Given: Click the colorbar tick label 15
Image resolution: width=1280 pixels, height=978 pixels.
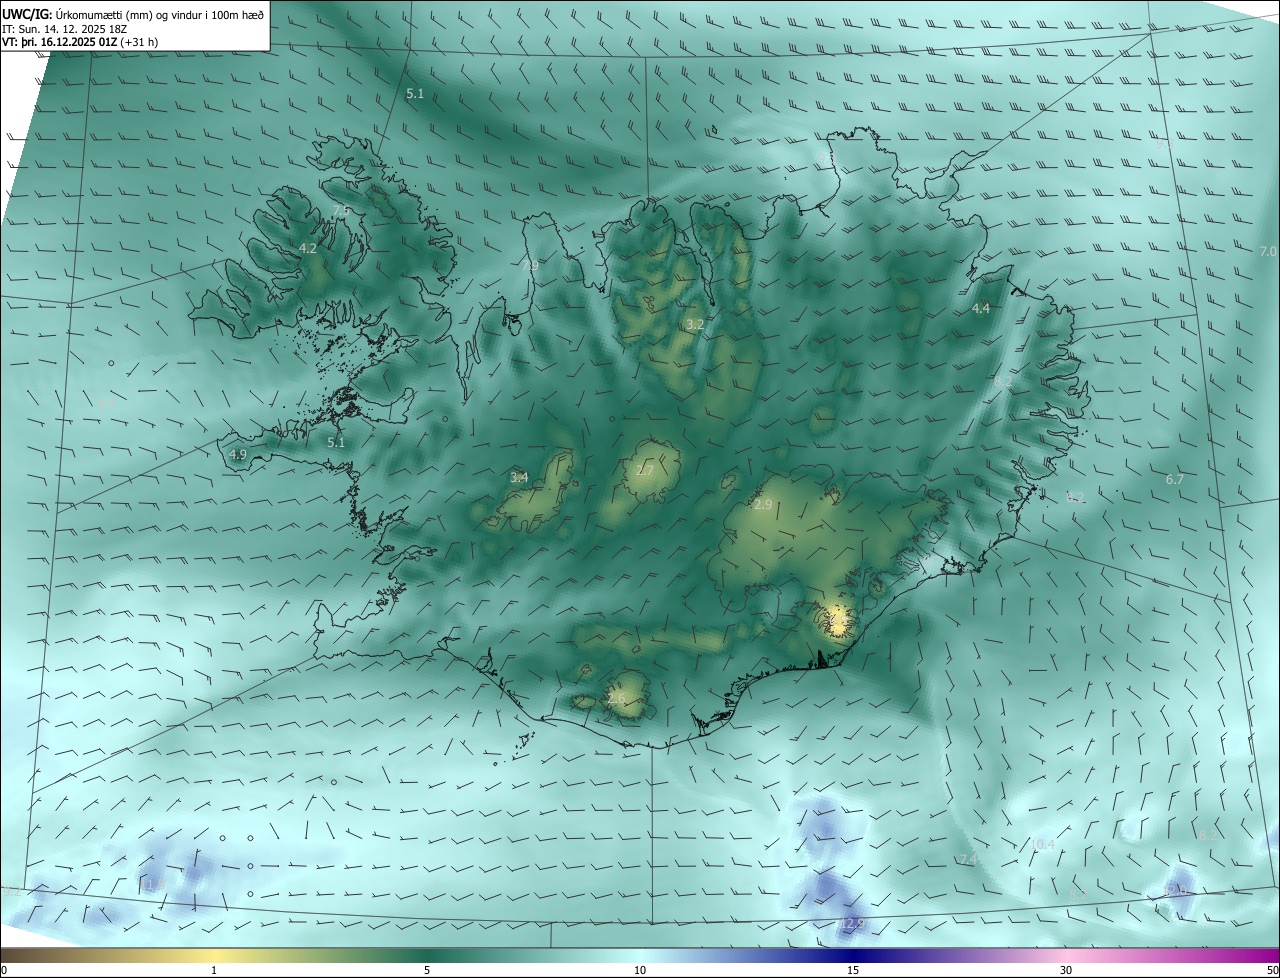Looking at the screenshot, I should pyautogui.click(x=853, y=970).
